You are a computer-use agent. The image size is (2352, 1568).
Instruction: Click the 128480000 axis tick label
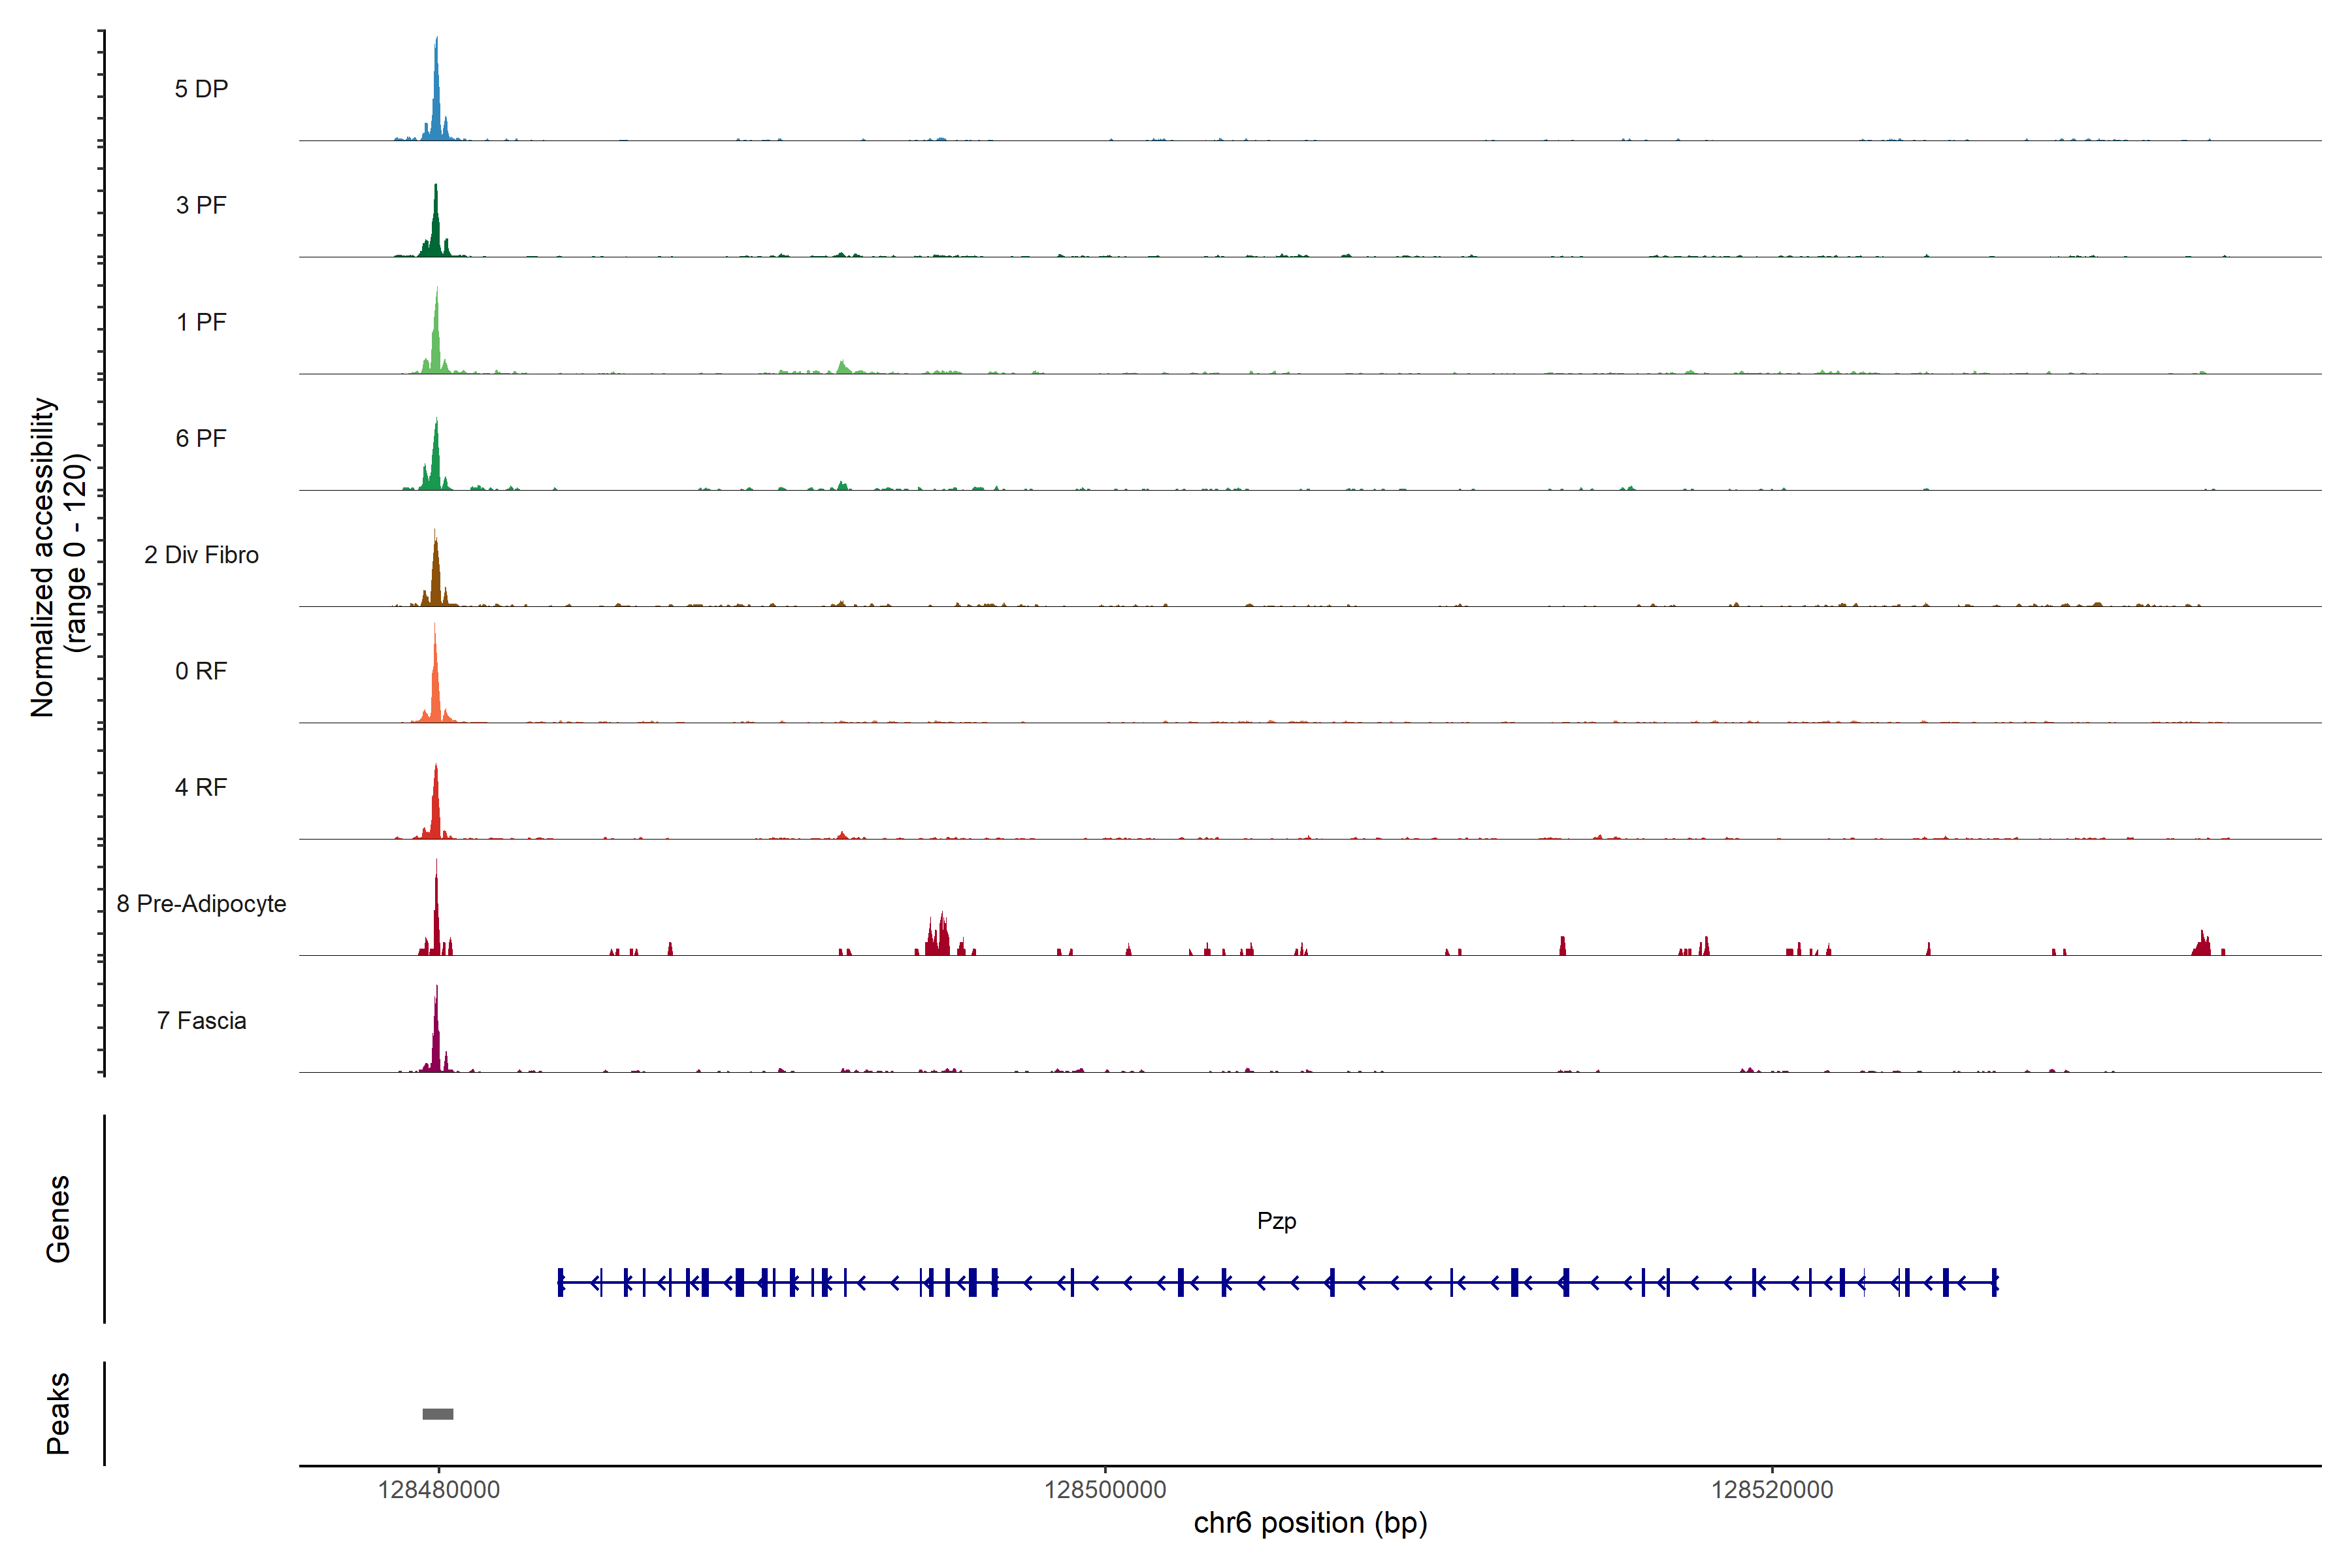[x=438, y=1490]
